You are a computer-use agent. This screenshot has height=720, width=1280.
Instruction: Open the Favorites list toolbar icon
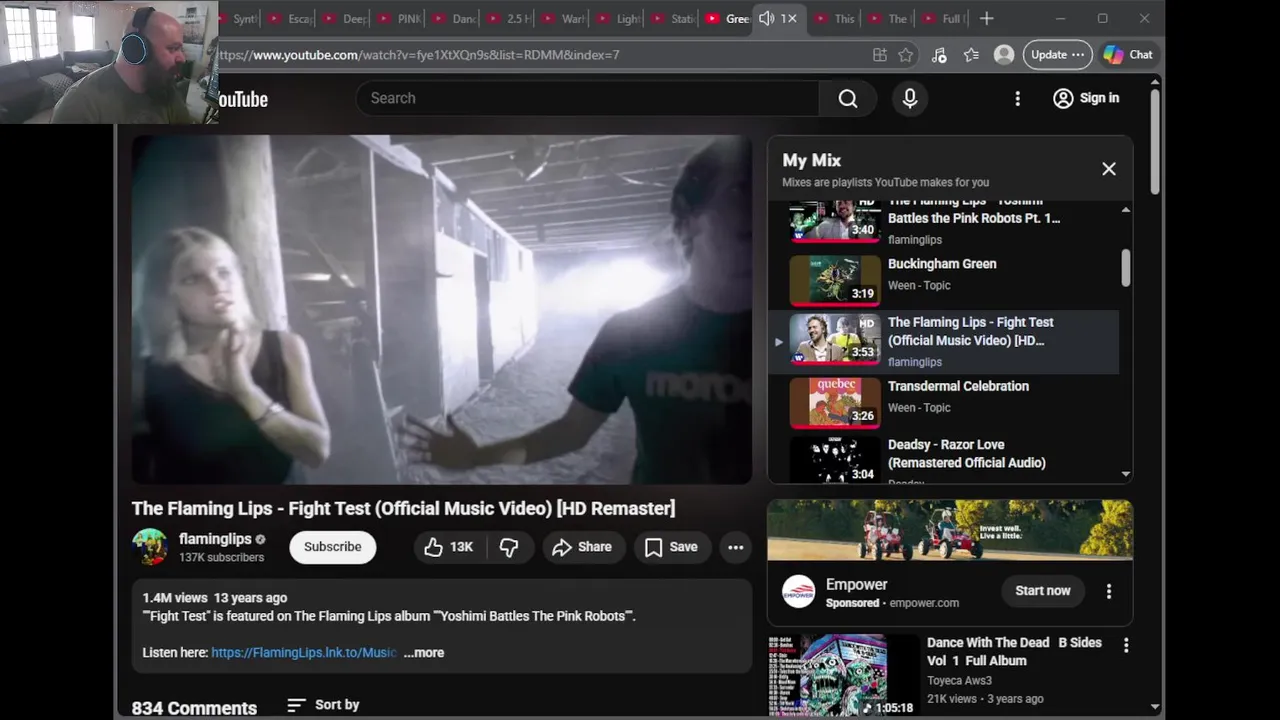tap(971, 55)
